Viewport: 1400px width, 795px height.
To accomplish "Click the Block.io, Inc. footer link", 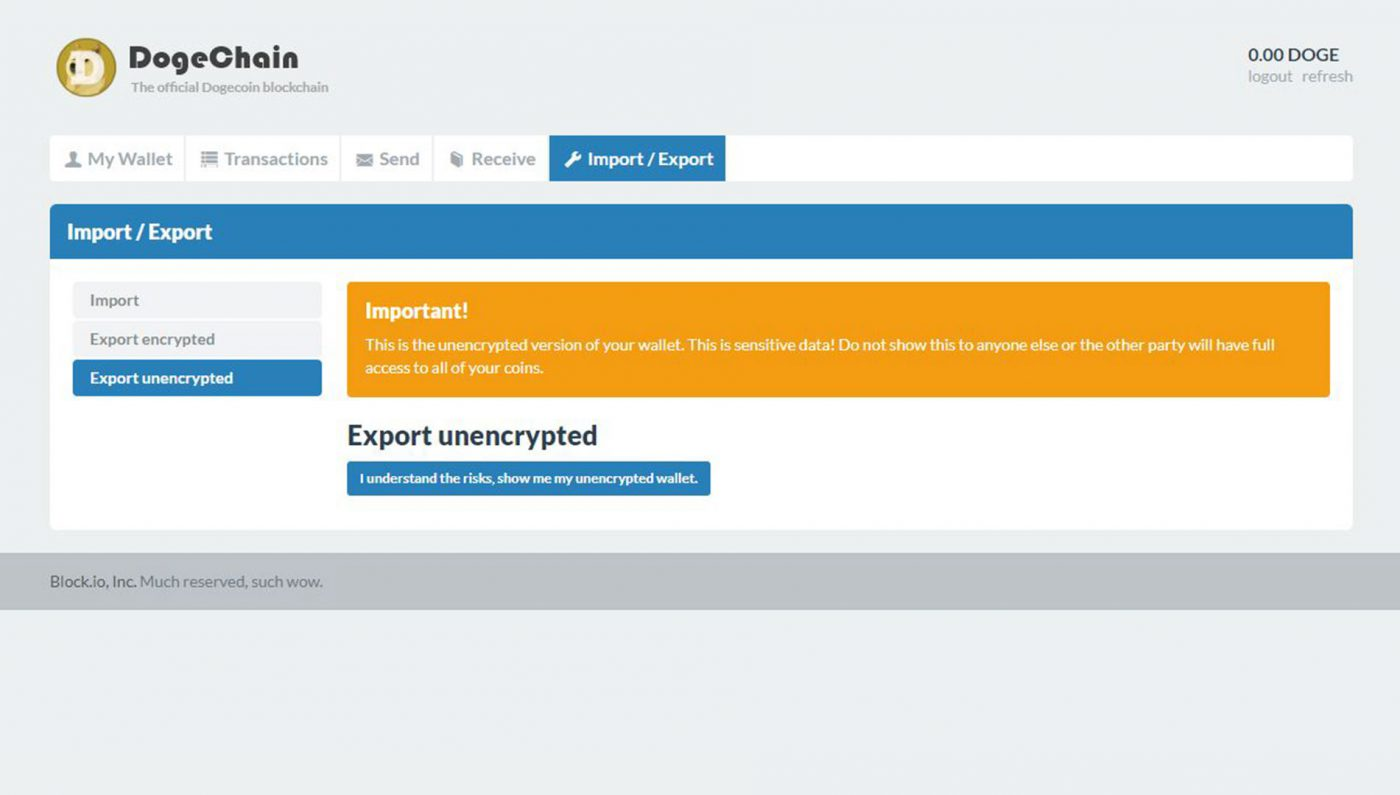I will (93, 581).
